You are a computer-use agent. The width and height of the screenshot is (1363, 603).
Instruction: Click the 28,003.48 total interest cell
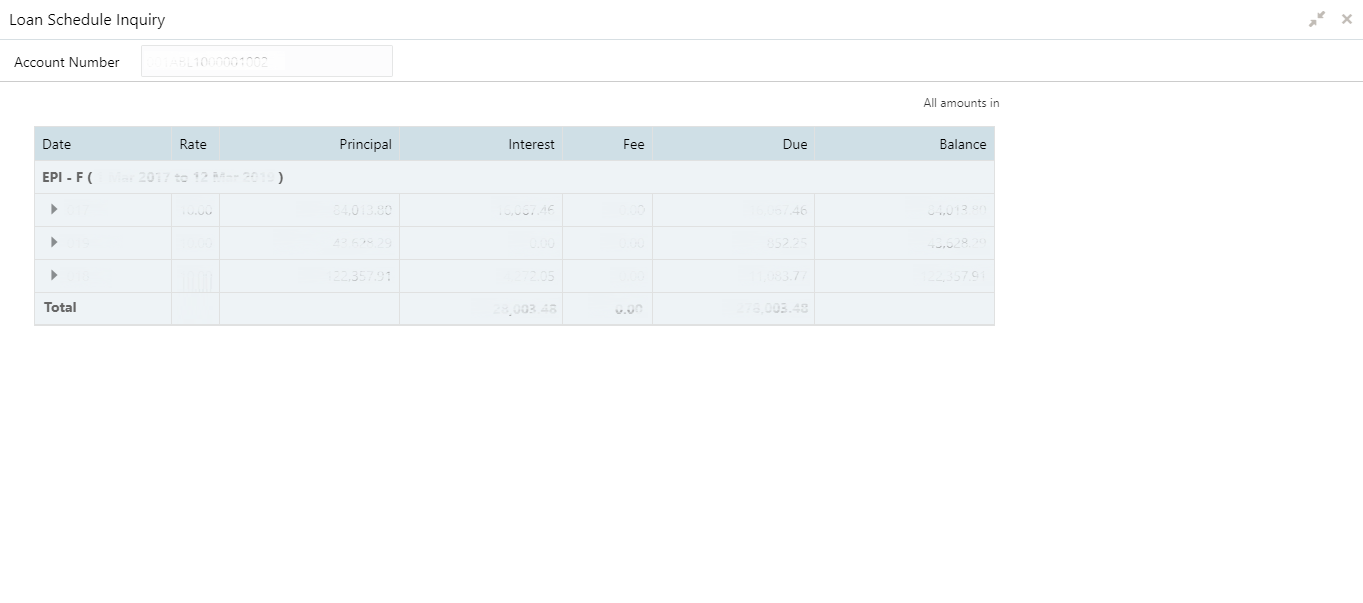[x=481, y=309]
